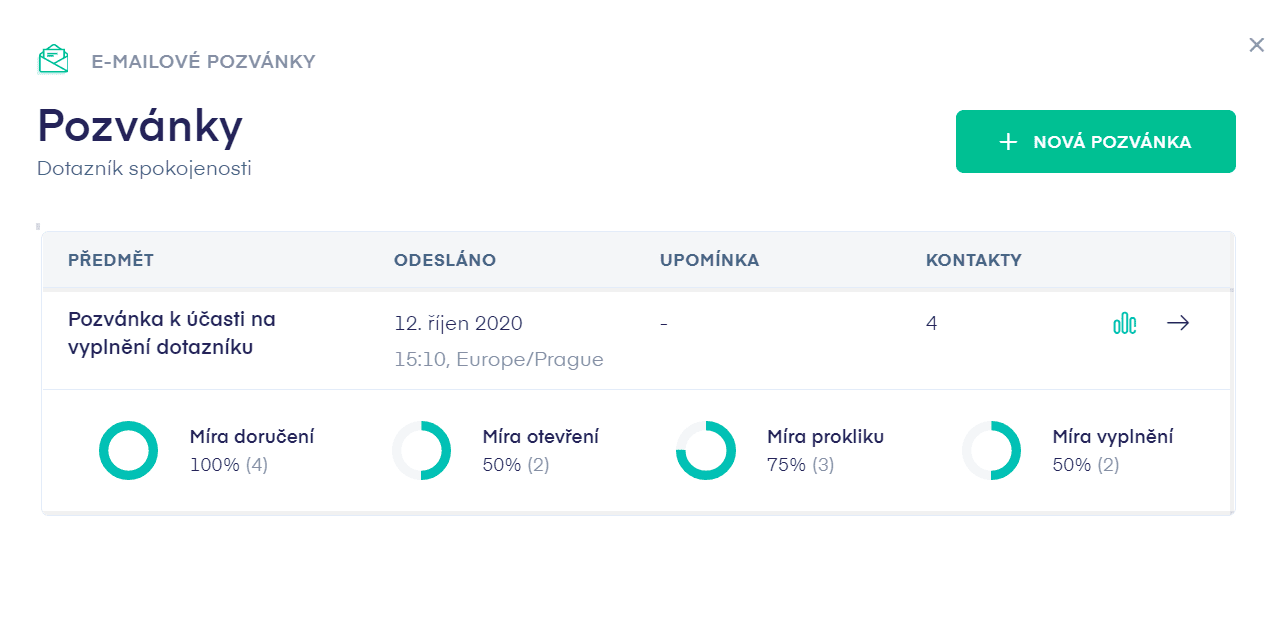
Task: Click the Míra doručení donut chart
Action: 128,451
